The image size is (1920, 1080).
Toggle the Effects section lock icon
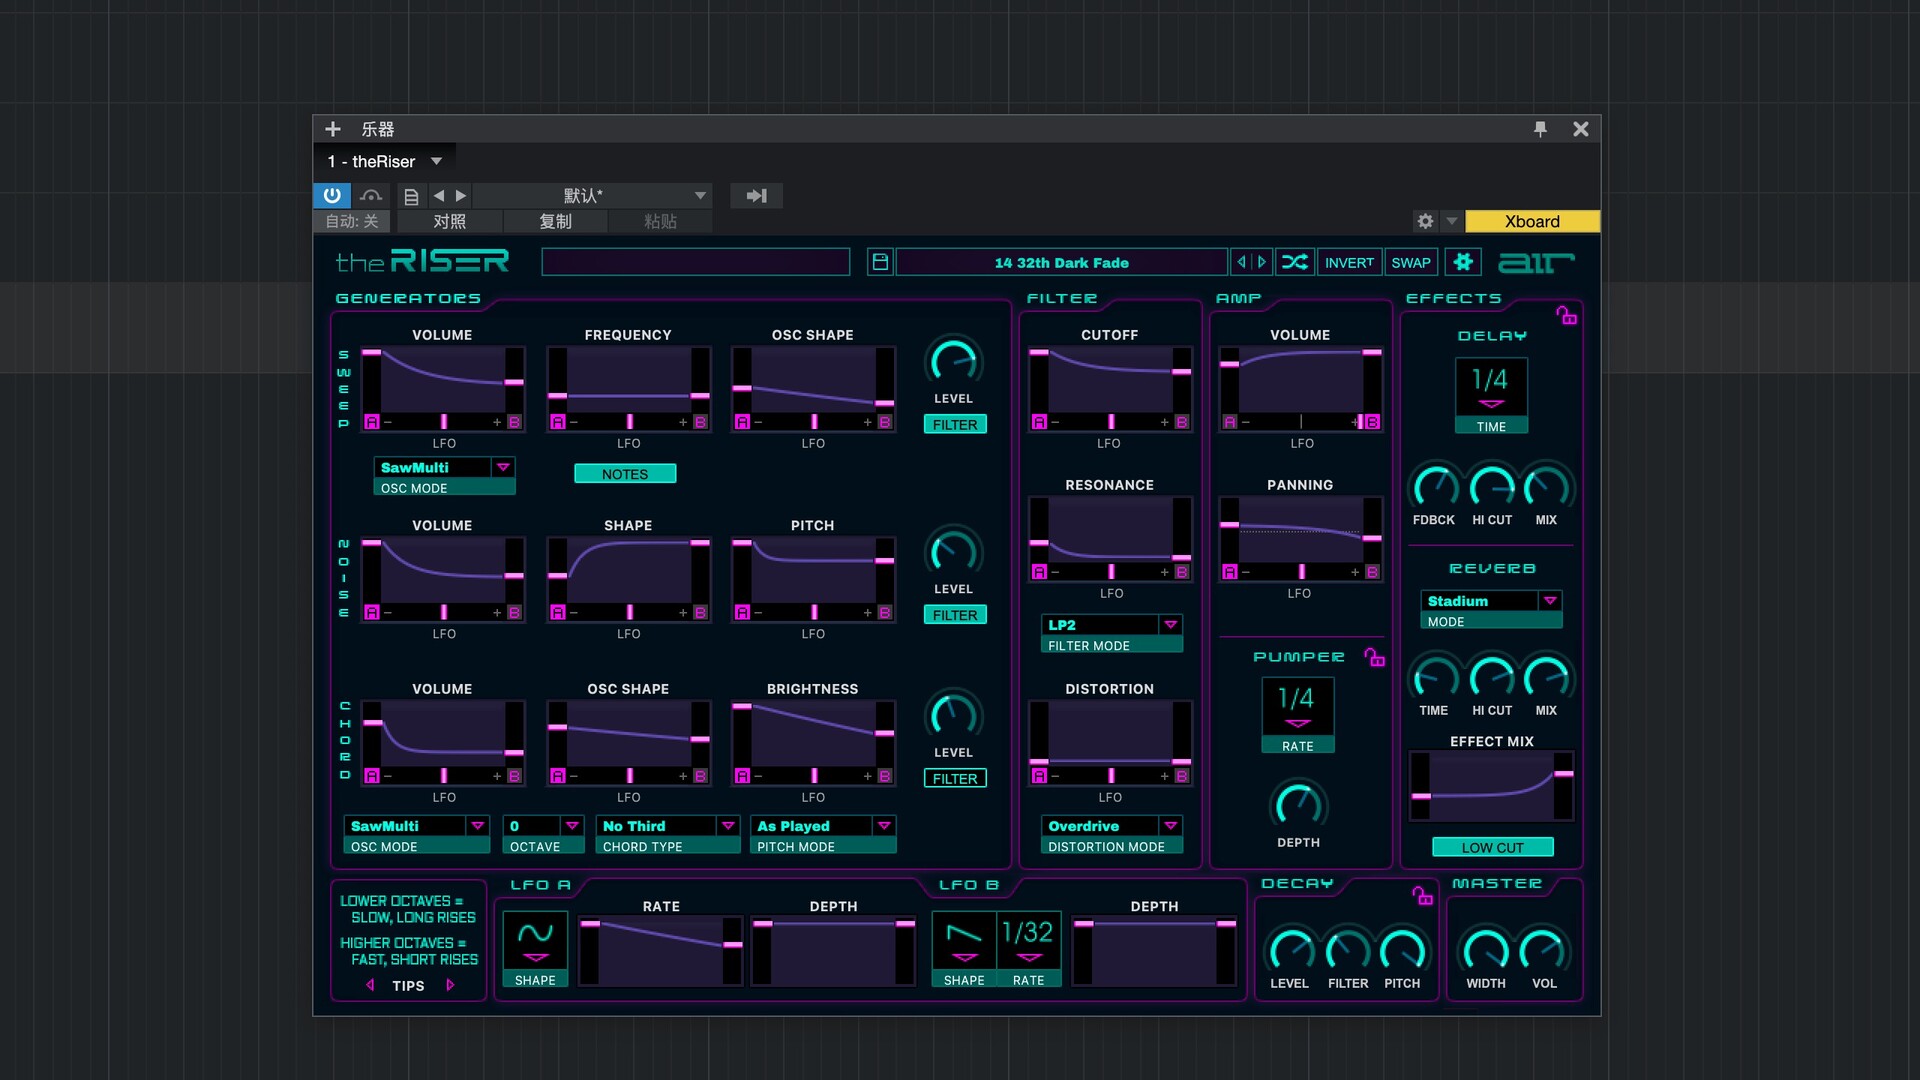[1566, 316]
